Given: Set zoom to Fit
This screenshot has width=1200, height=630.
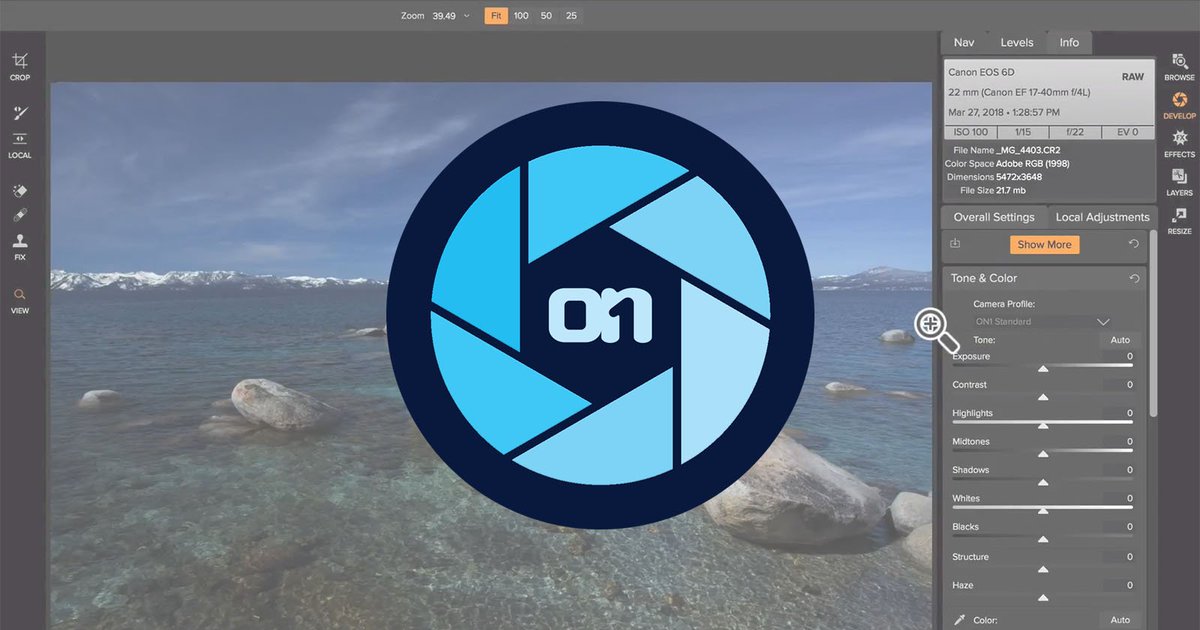Looking at the screenshot, I should (x=496, y=16).
